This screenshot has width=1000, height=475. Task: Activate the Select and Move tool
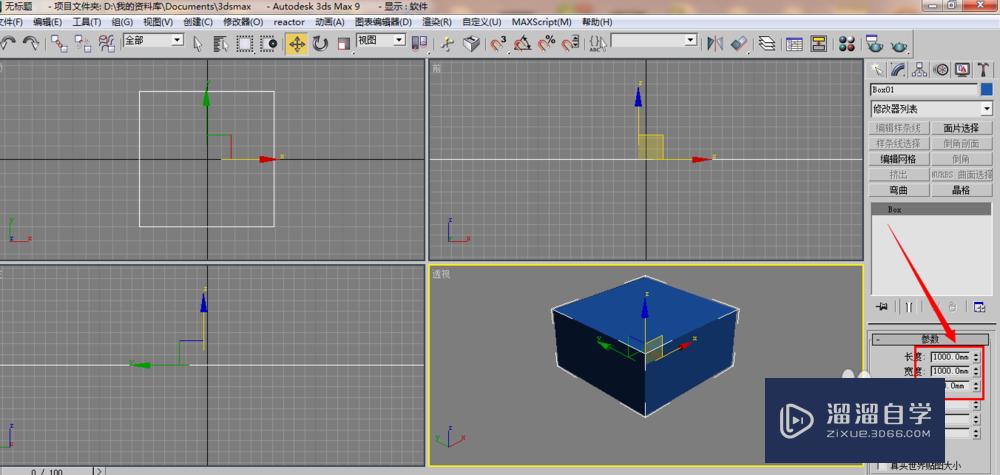297,43
